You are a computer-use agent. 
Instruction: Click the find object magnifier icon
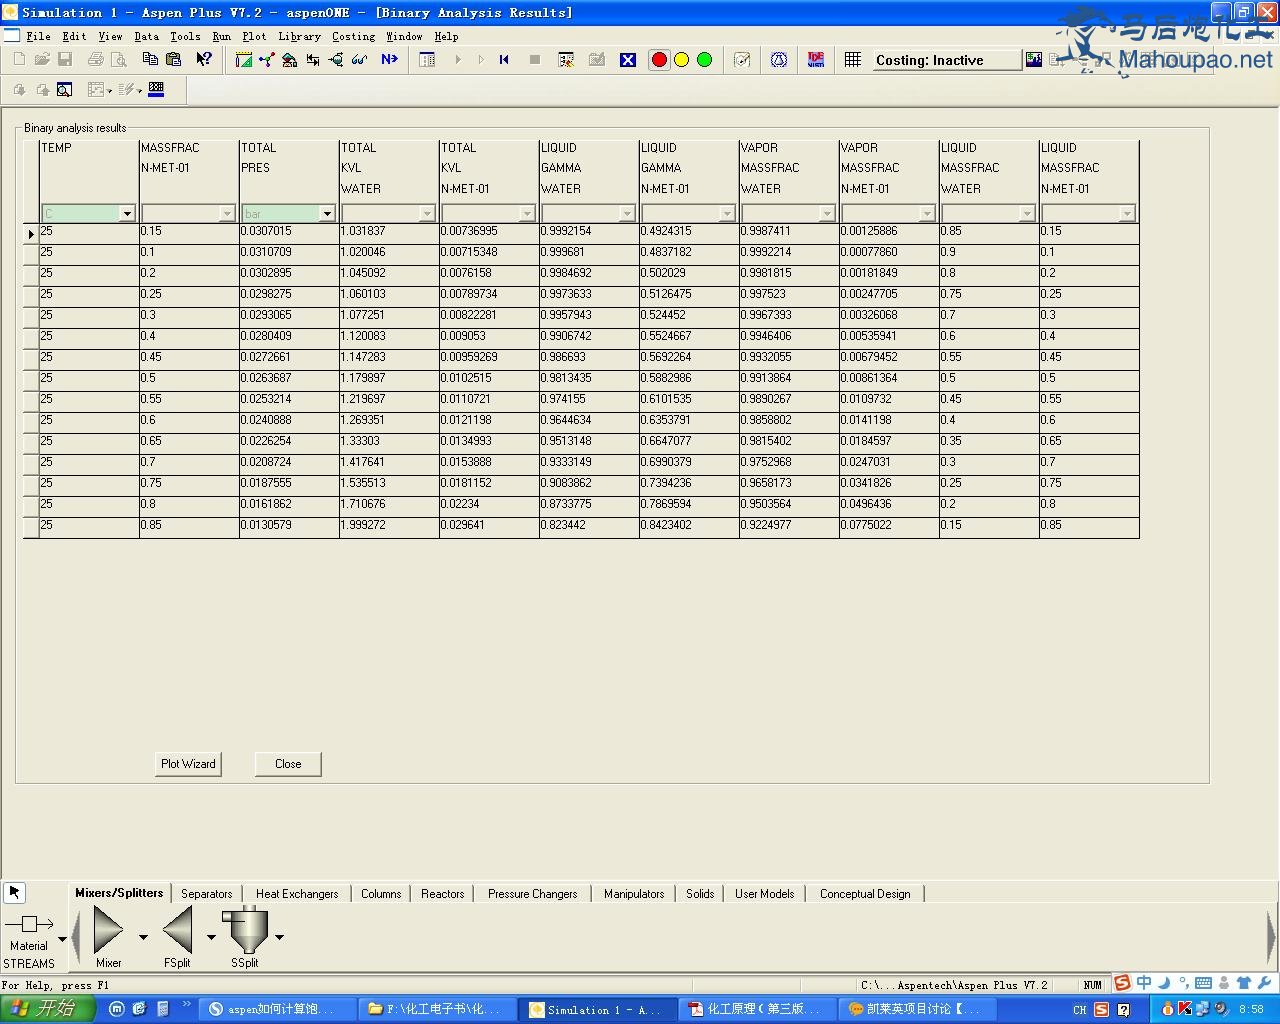(64, 90)
